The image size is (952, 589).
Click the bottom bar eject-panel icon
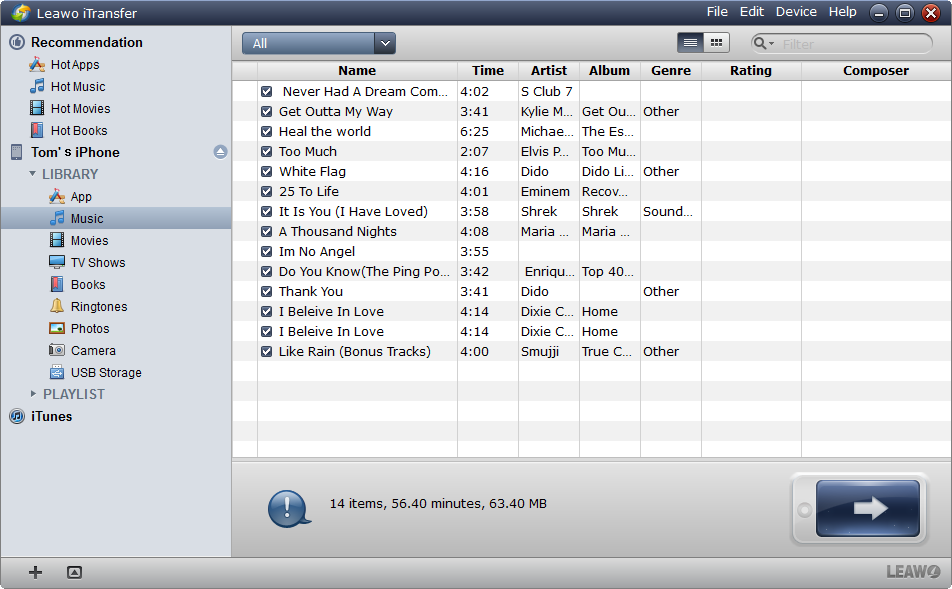point(74,572)
